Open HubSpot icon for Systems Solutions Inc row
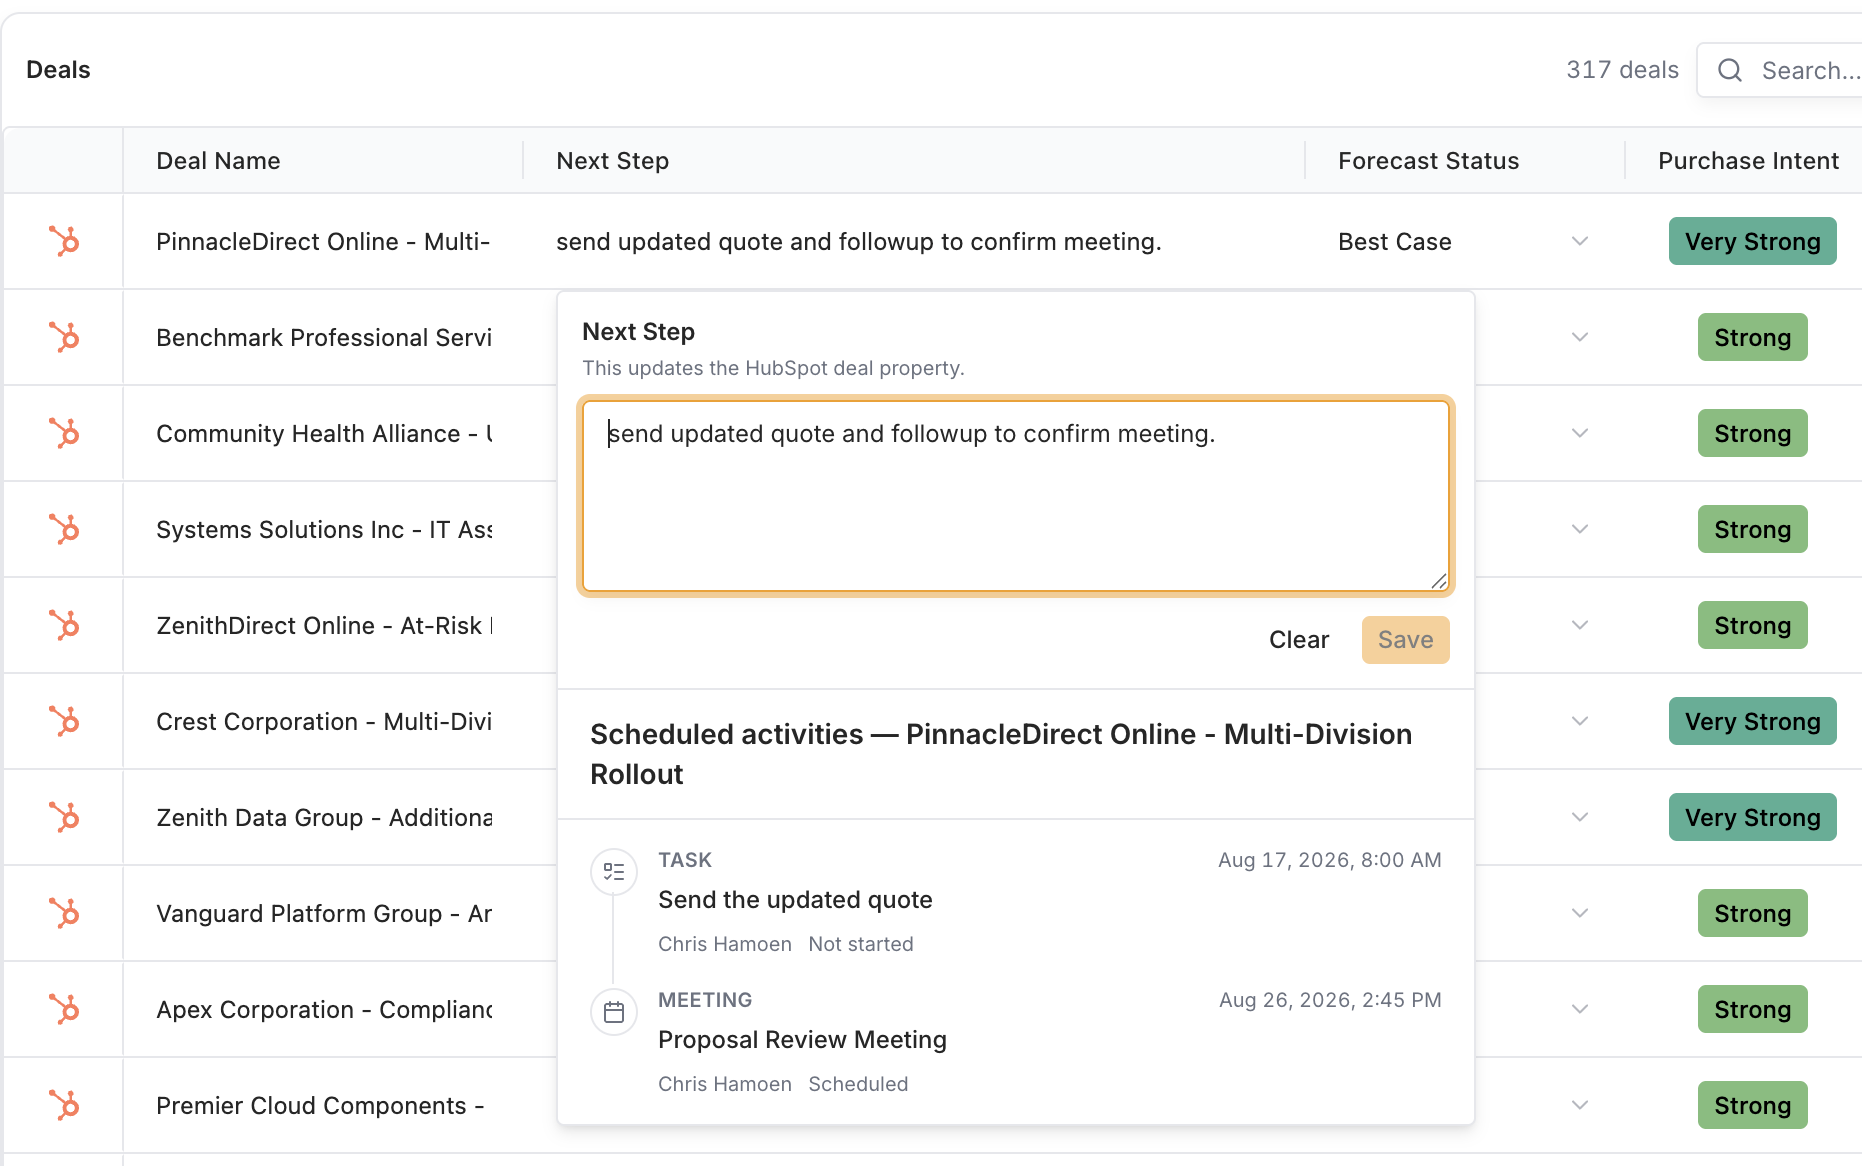 [x=64, y=529]
